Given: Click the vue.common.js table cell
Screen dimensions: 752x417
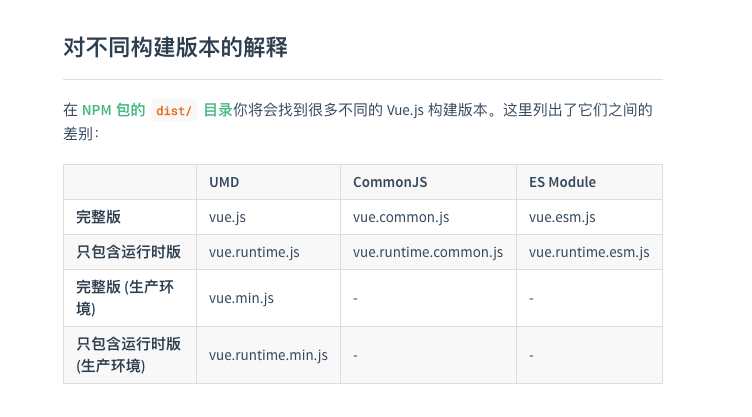Looking at the screenshot, I should pyautogui.click(x=428, y=217).
